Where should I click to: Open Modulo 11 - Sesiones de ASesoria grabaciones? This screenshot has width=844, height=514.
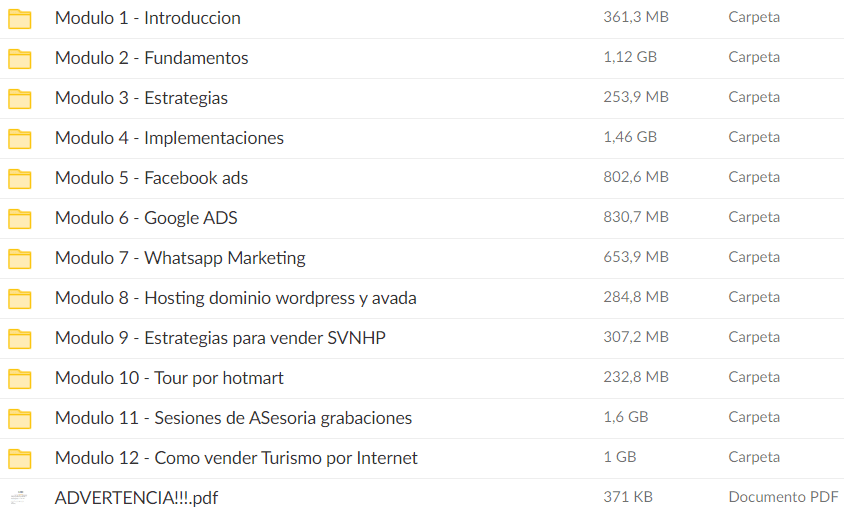[x=233, y=418]
